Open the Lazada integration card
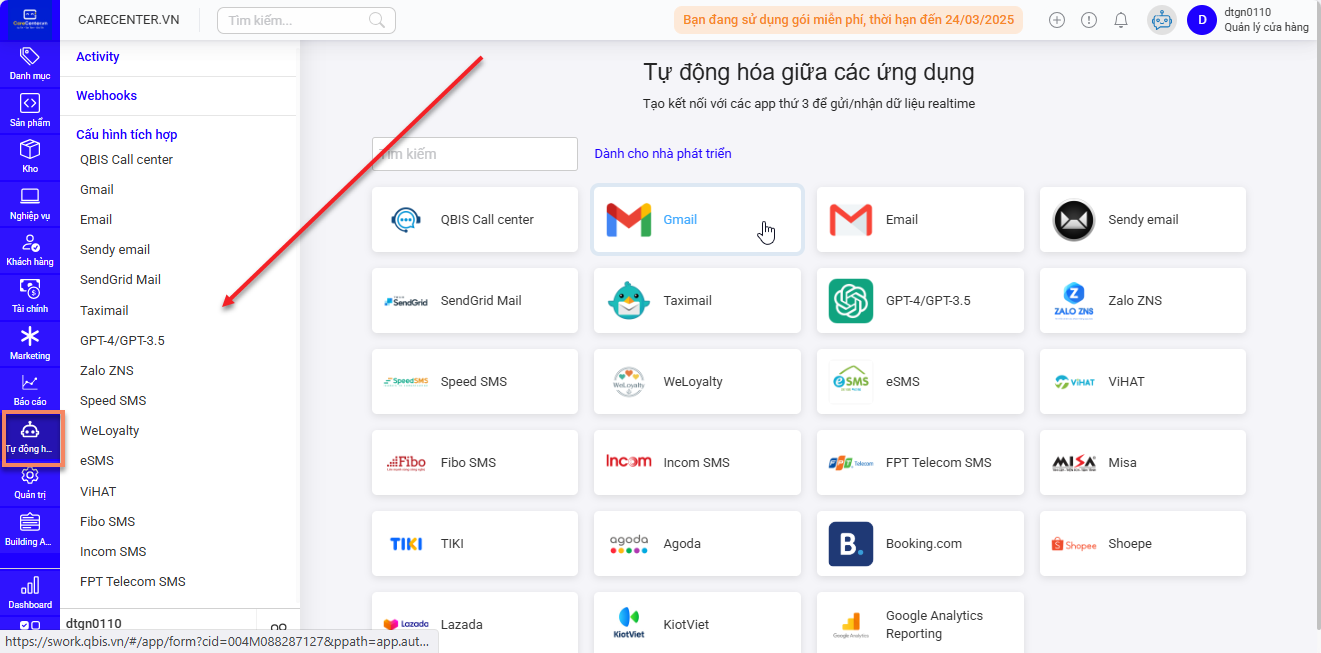Screen dimensions: 1321x653 click(475, 622)
